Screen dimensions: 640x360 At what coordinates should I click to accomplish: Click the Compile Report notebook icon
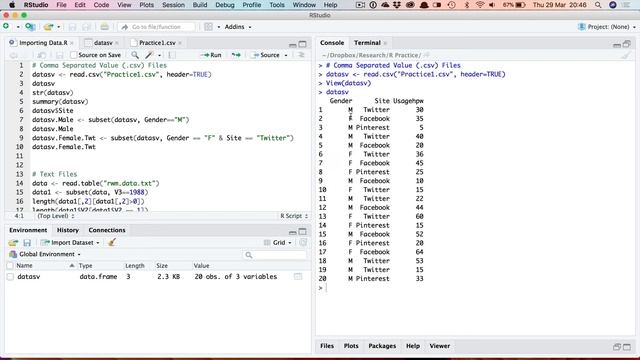(x=172, y=55)
